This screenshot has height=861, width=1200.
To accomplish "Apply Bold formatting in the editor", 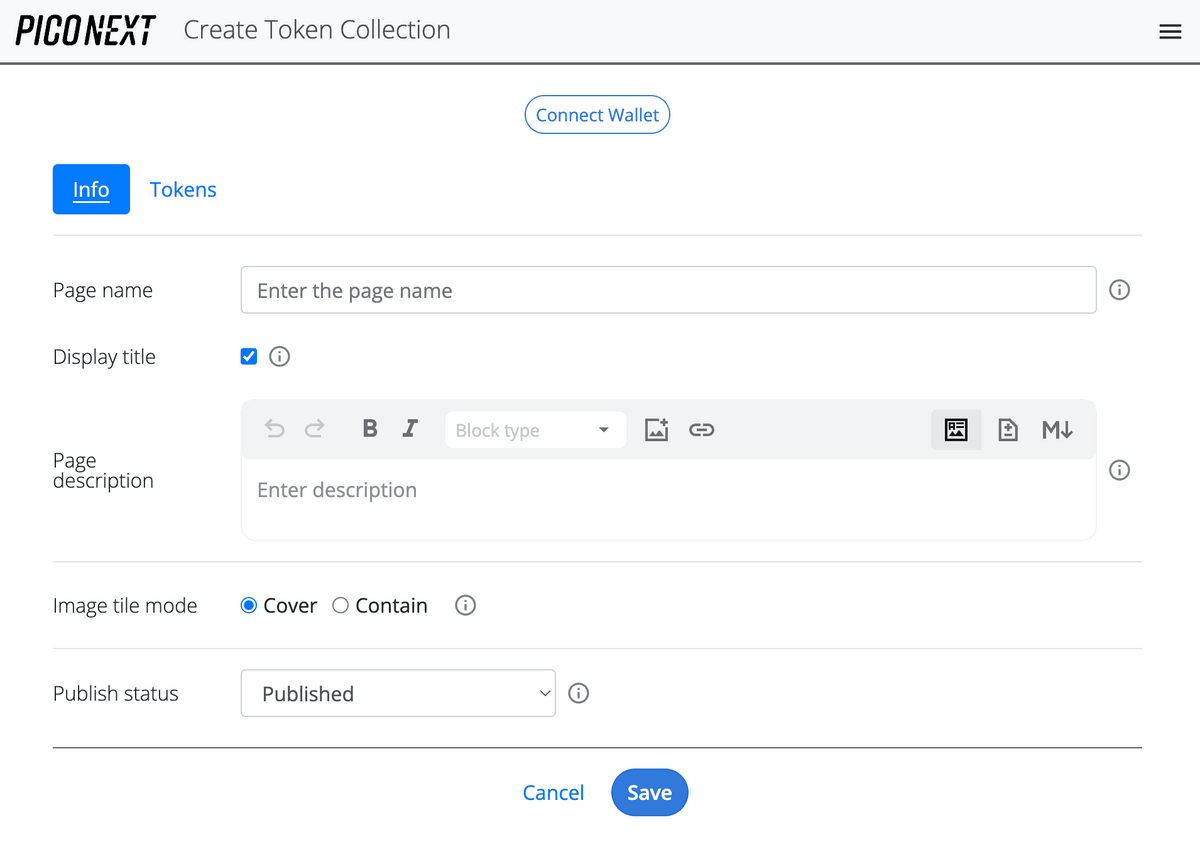I will coord(369,429).
